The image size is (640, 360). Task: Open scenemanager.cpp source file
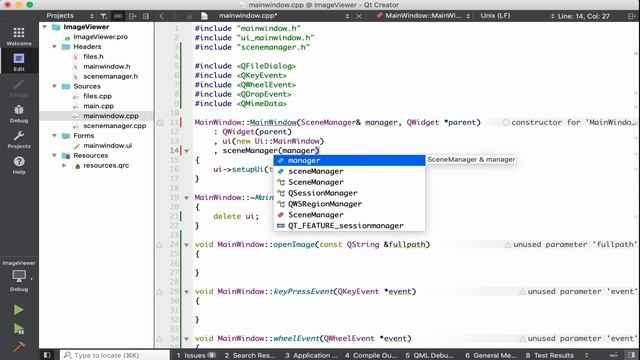coord(115,126)
